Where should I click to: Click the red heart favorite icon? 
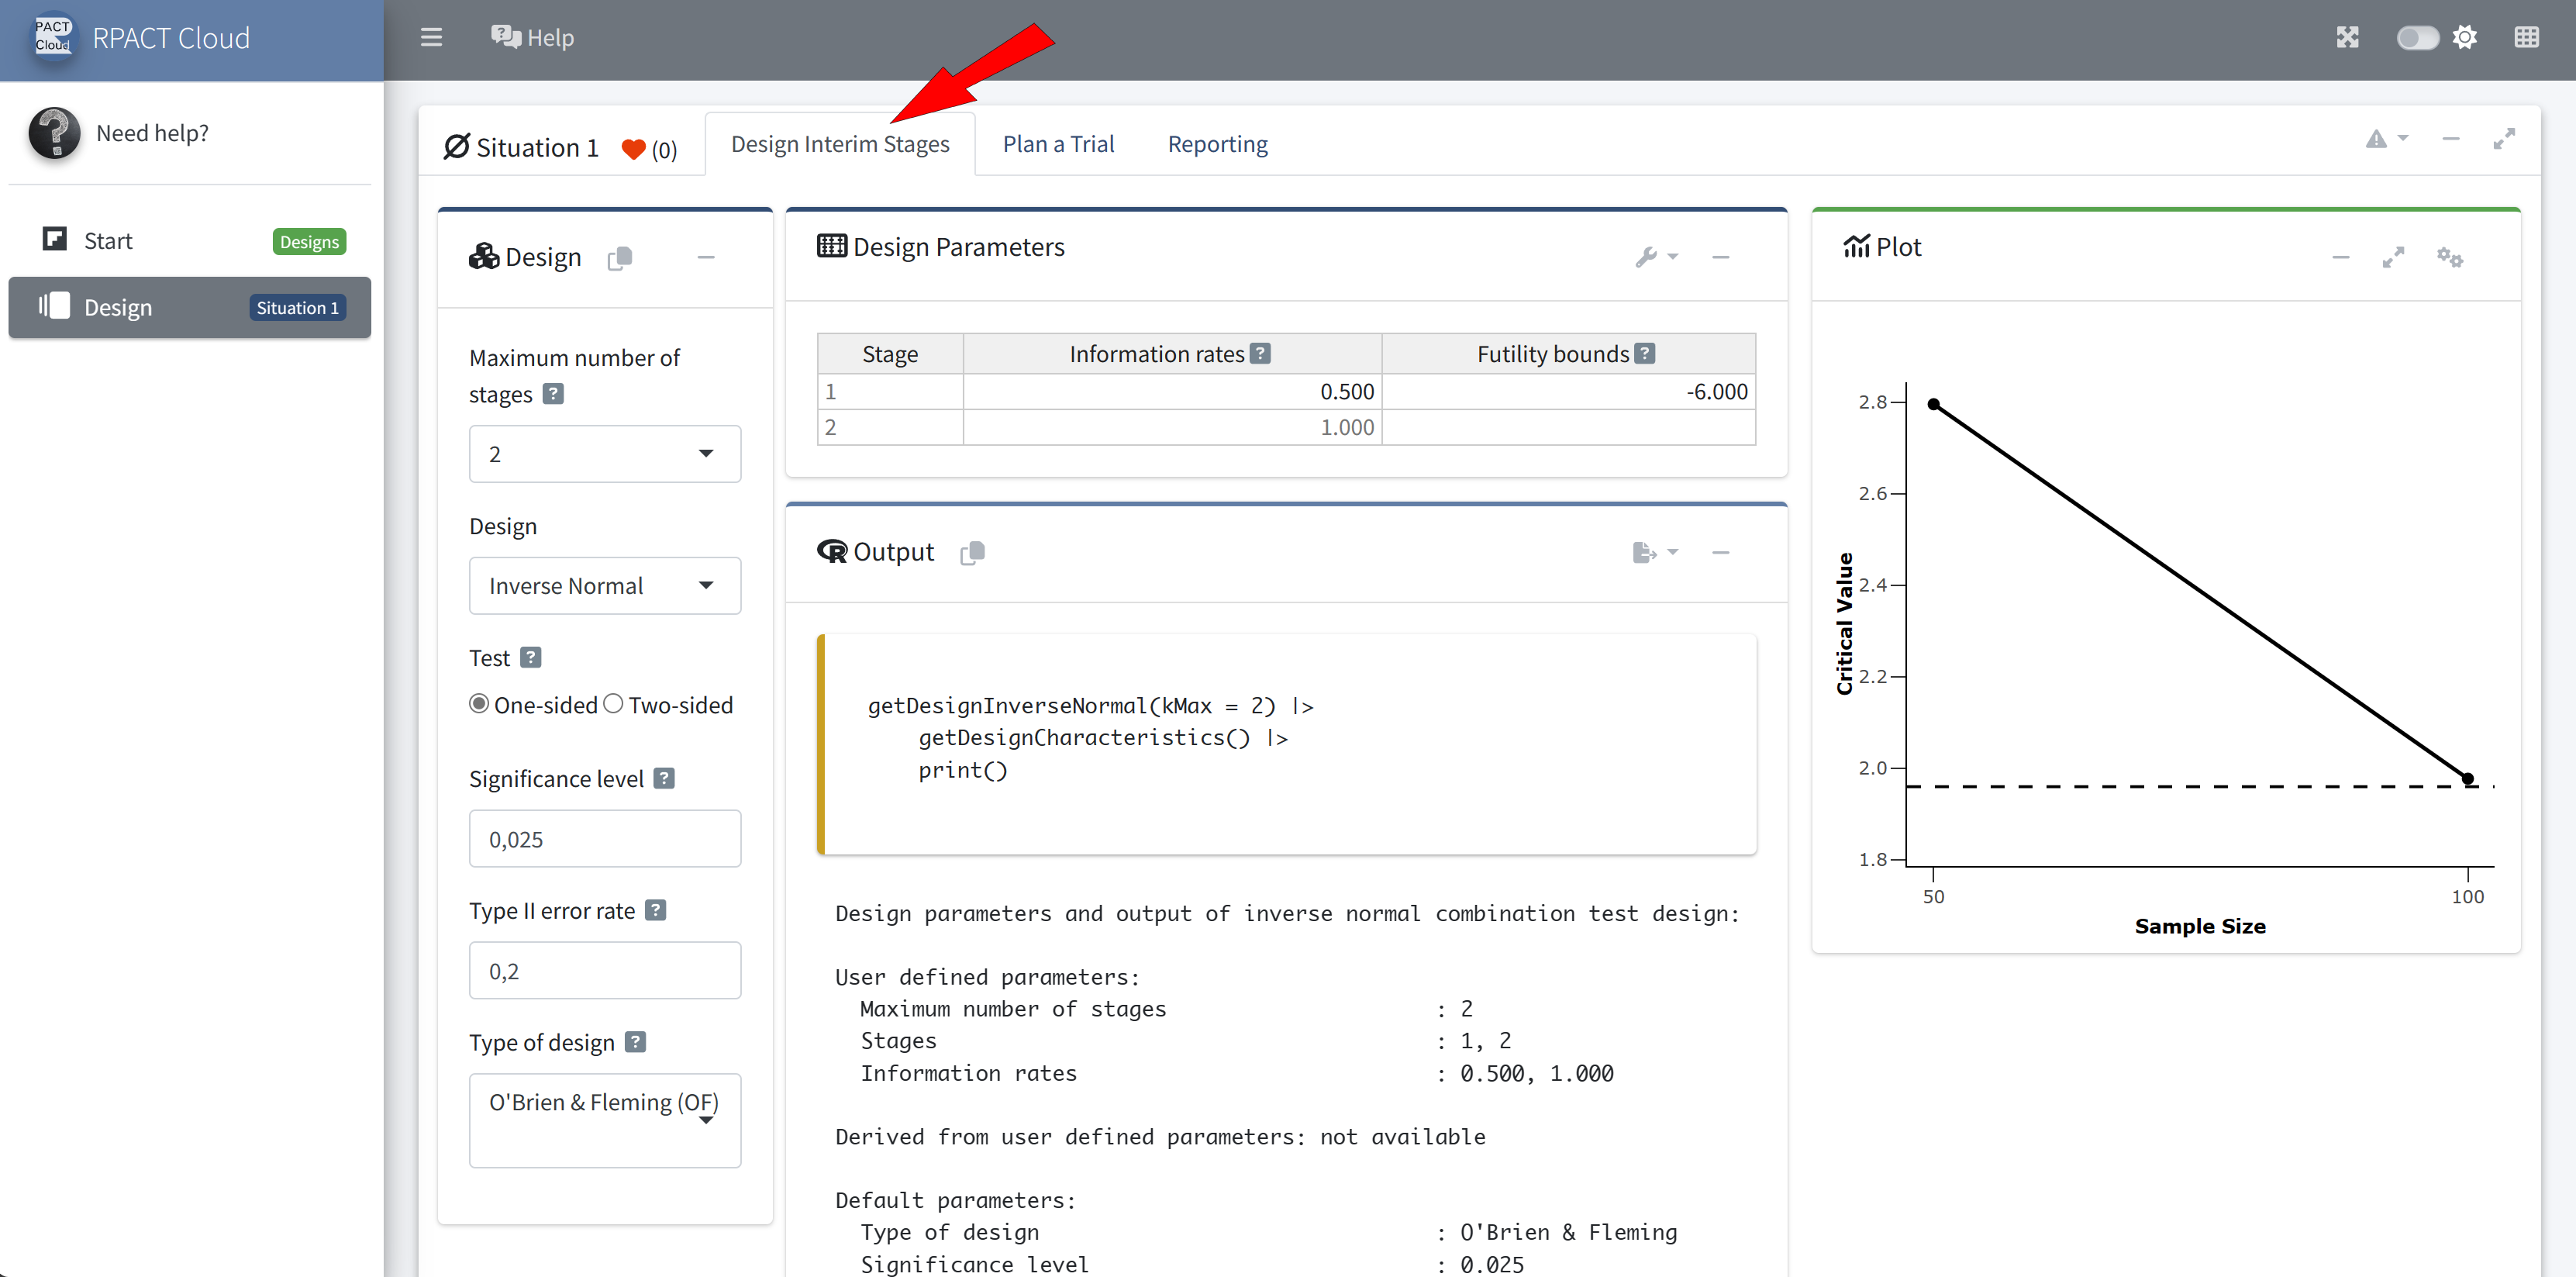click(x=633, y=150)
